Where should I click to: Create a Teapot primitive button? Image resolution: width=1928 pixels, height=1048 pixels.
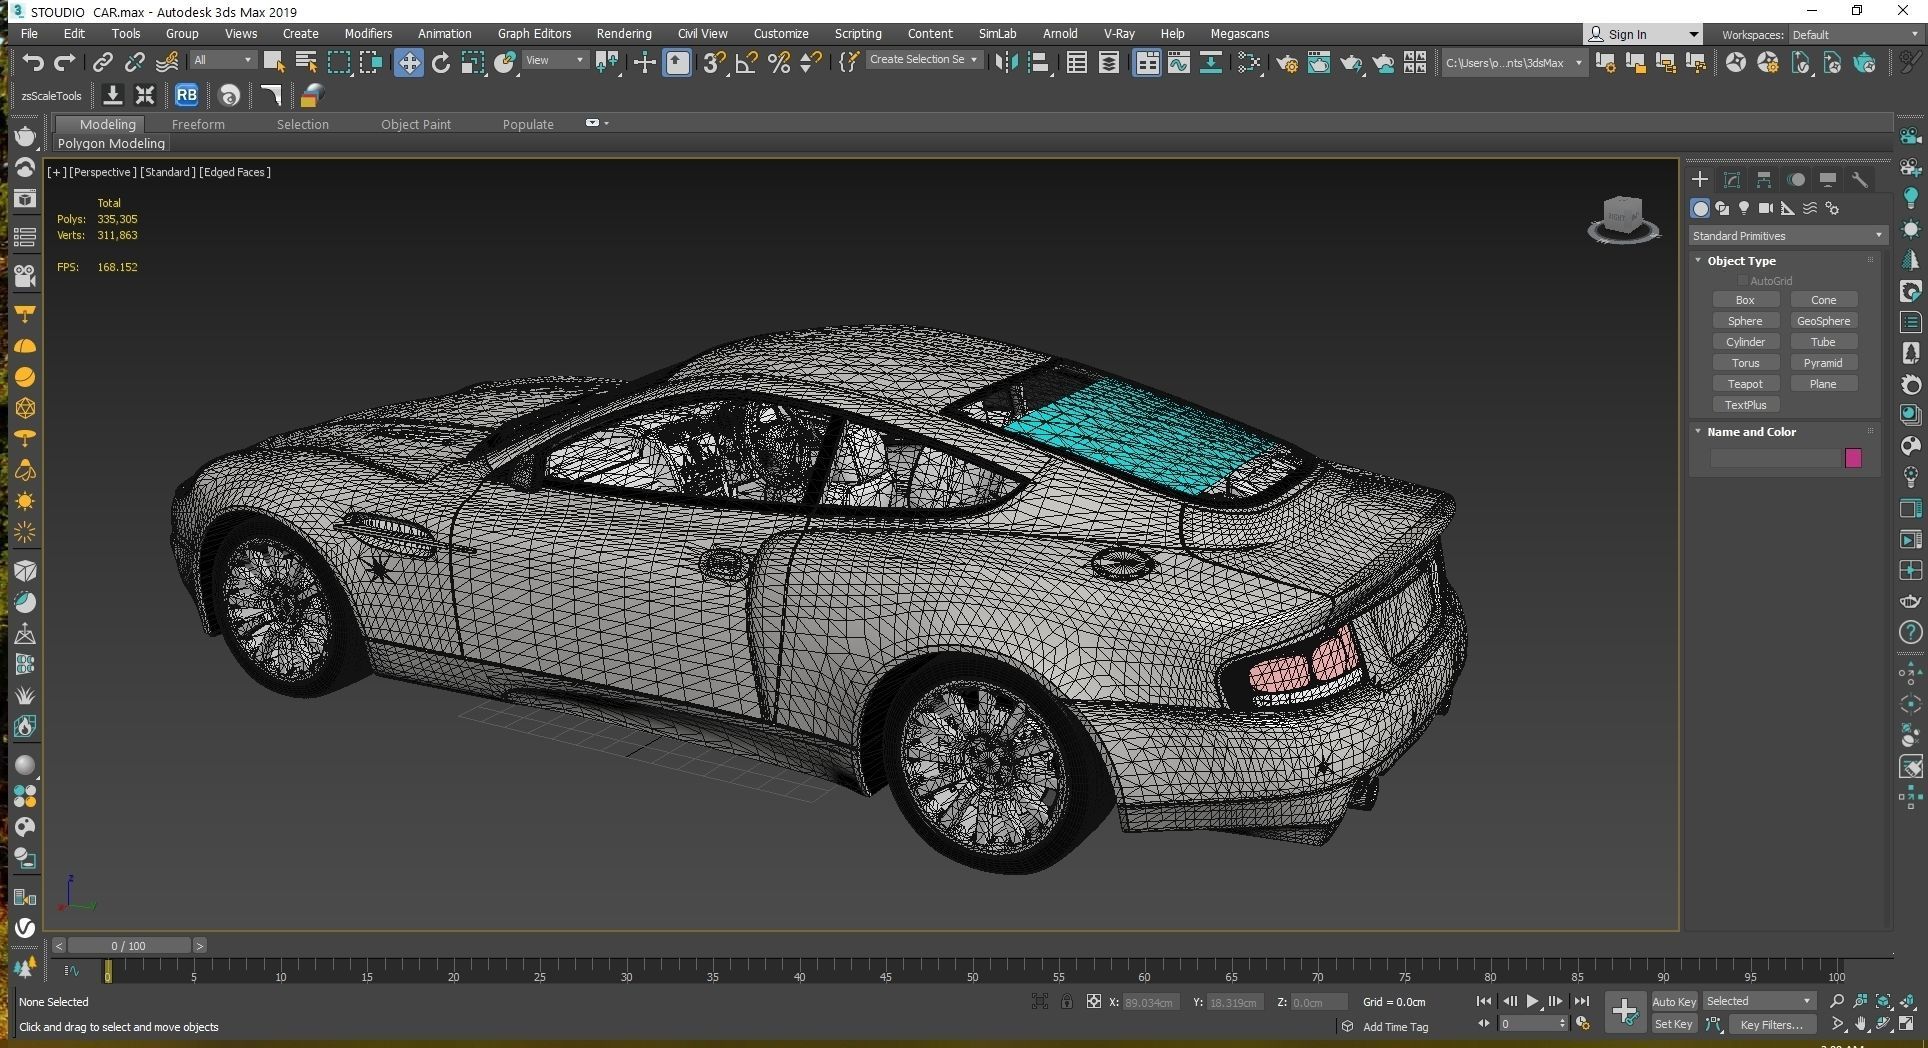point(1745,384)
